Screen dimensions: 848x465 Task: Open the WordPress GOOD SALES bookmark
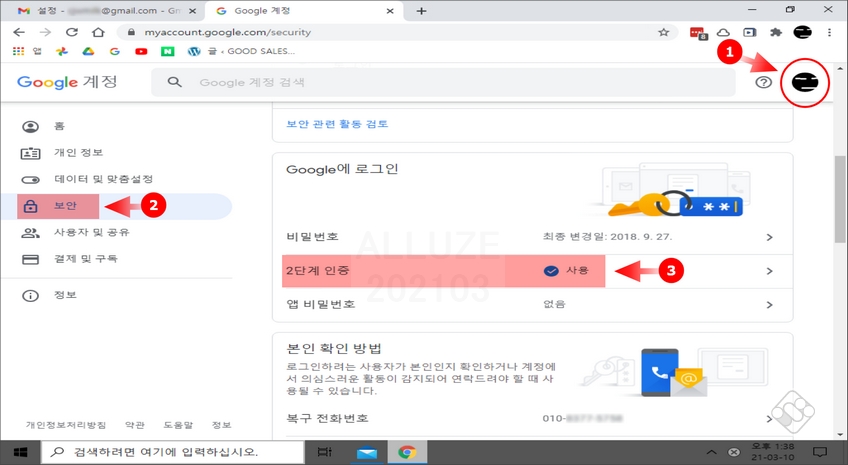241,51
